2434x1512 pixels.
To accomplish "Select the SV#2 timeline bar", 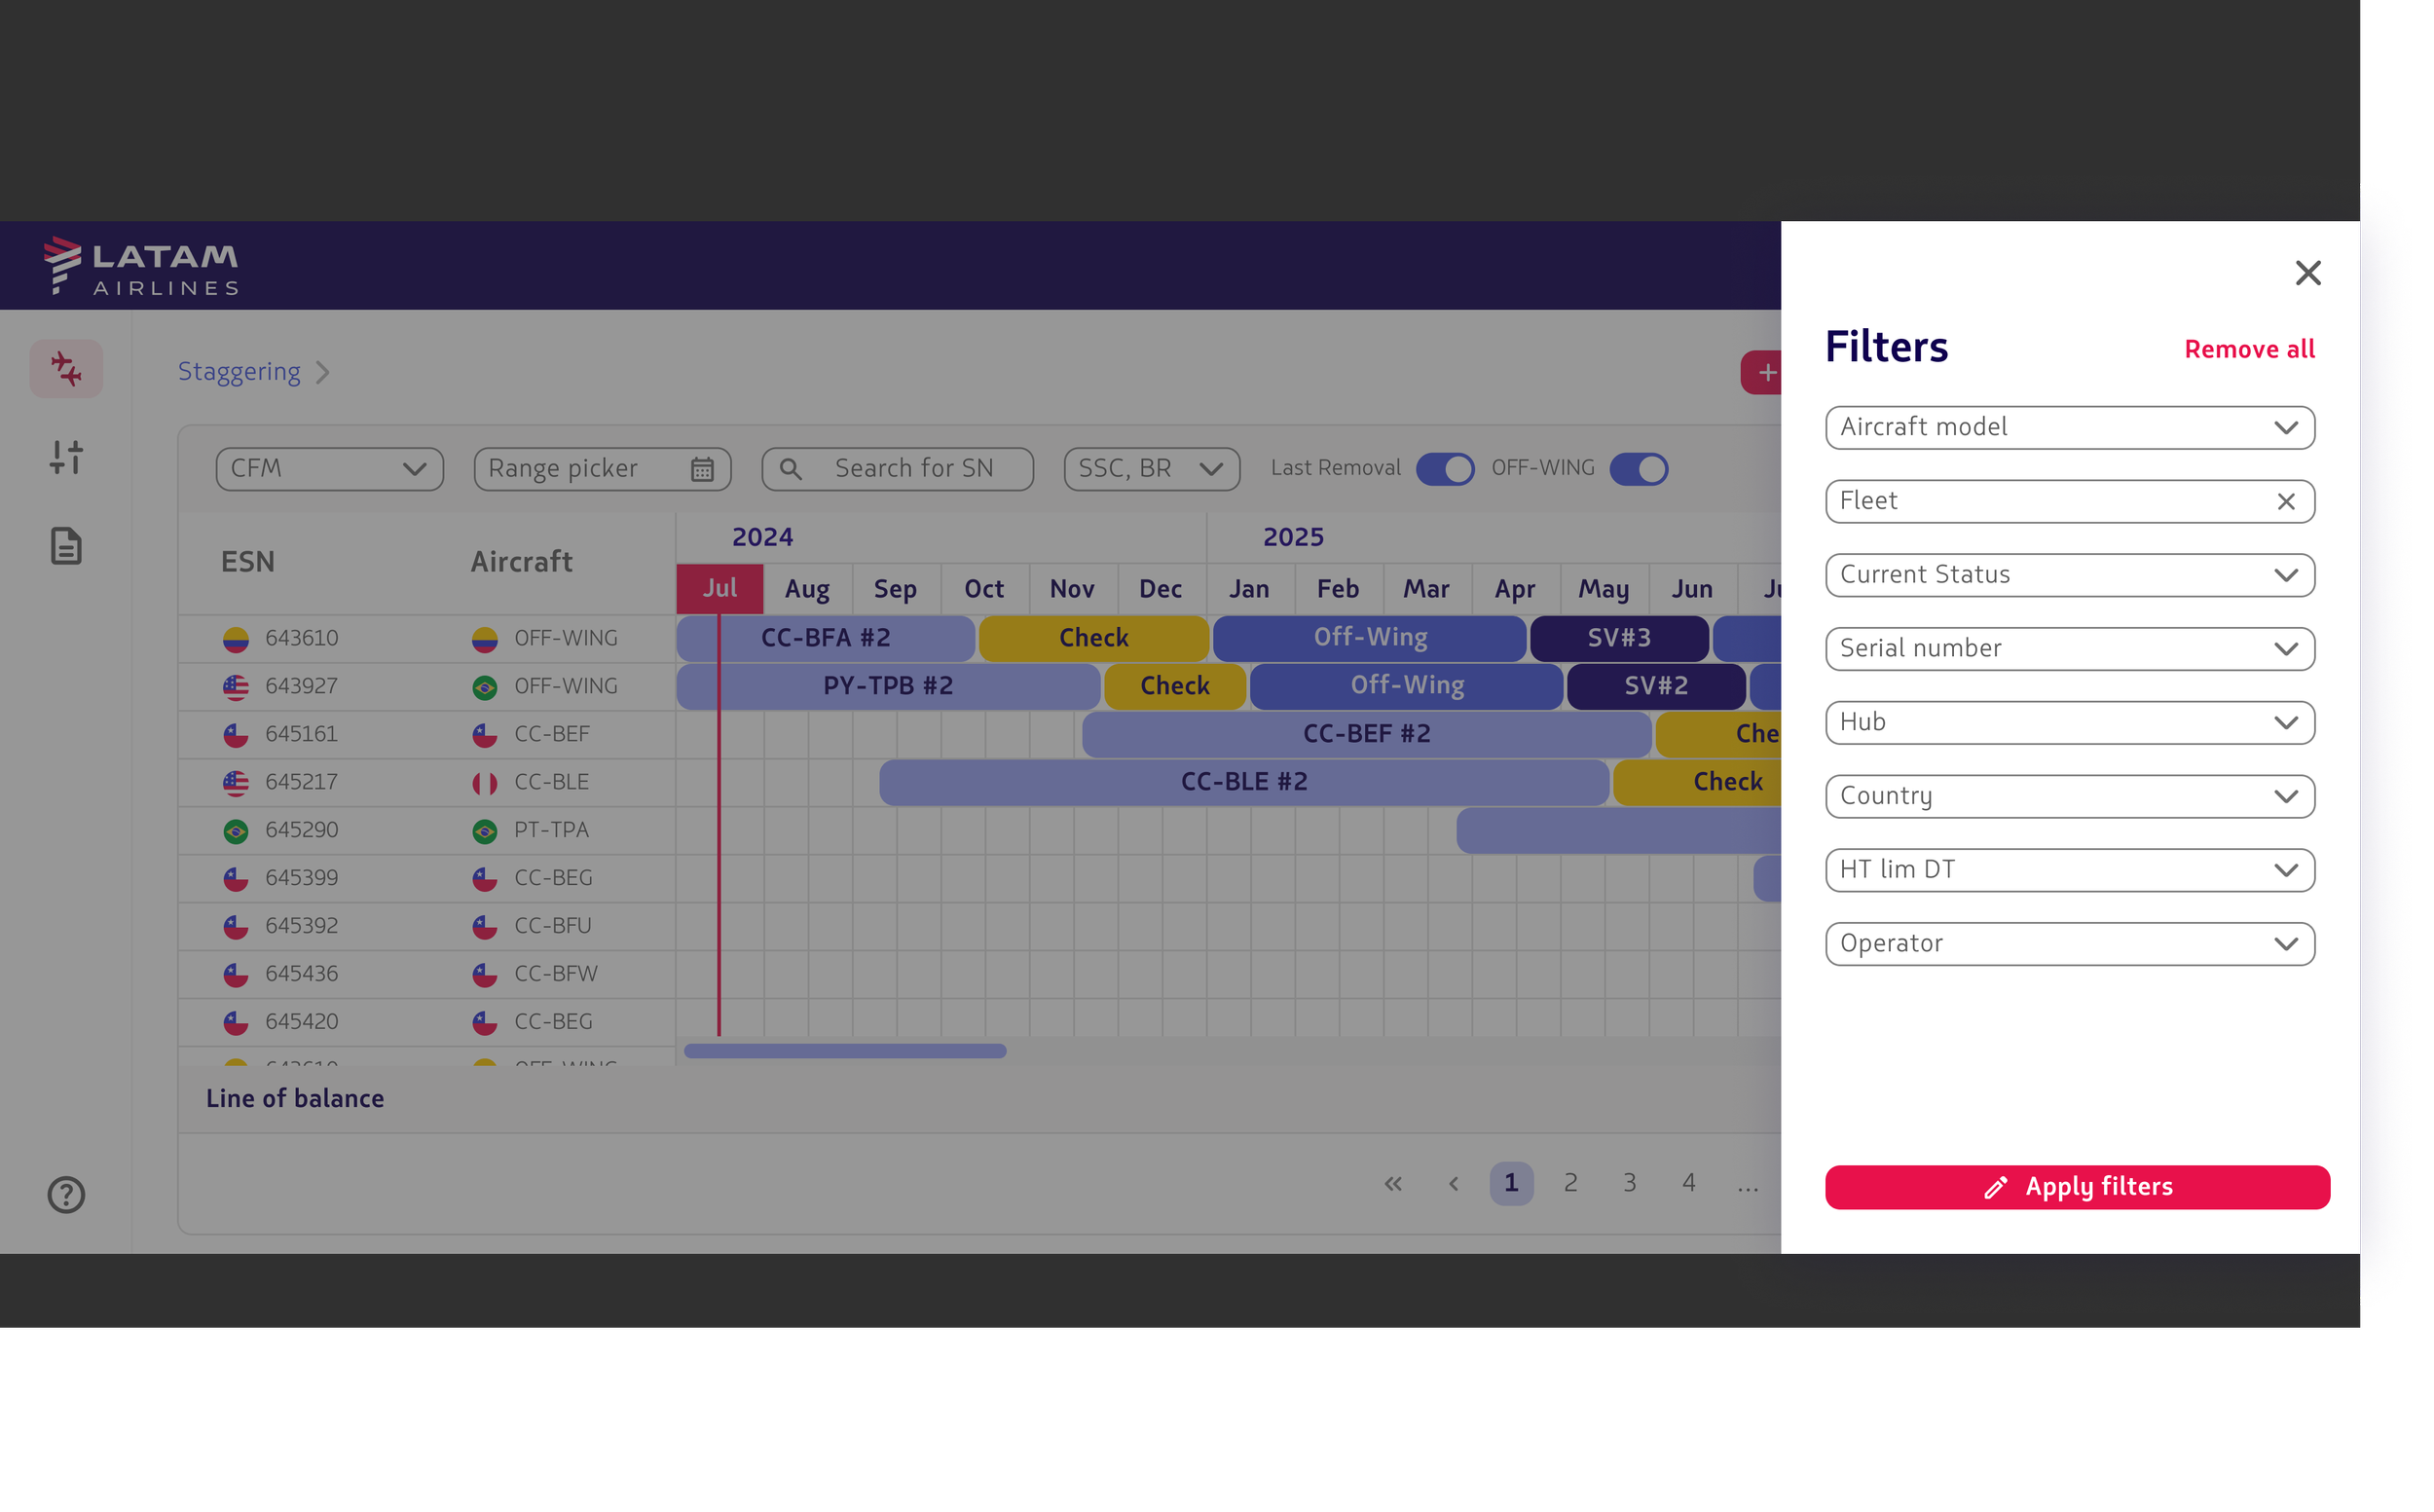I will 1656,686.
